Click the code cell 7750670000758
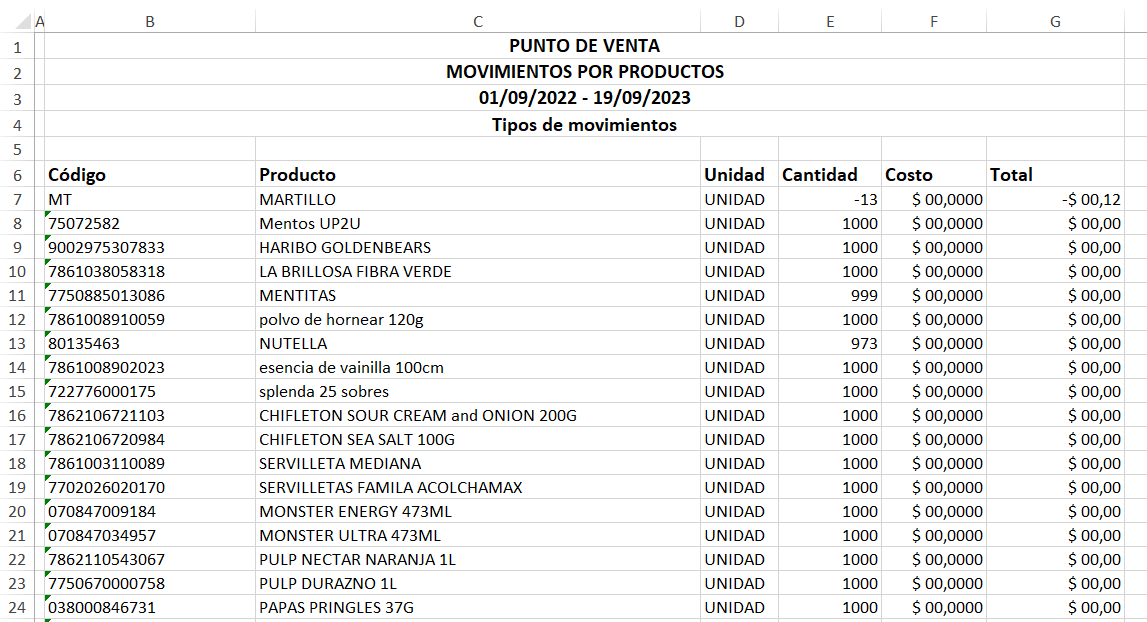The width and height of the screenshot is (1147, 622). [x=150, y=583]
